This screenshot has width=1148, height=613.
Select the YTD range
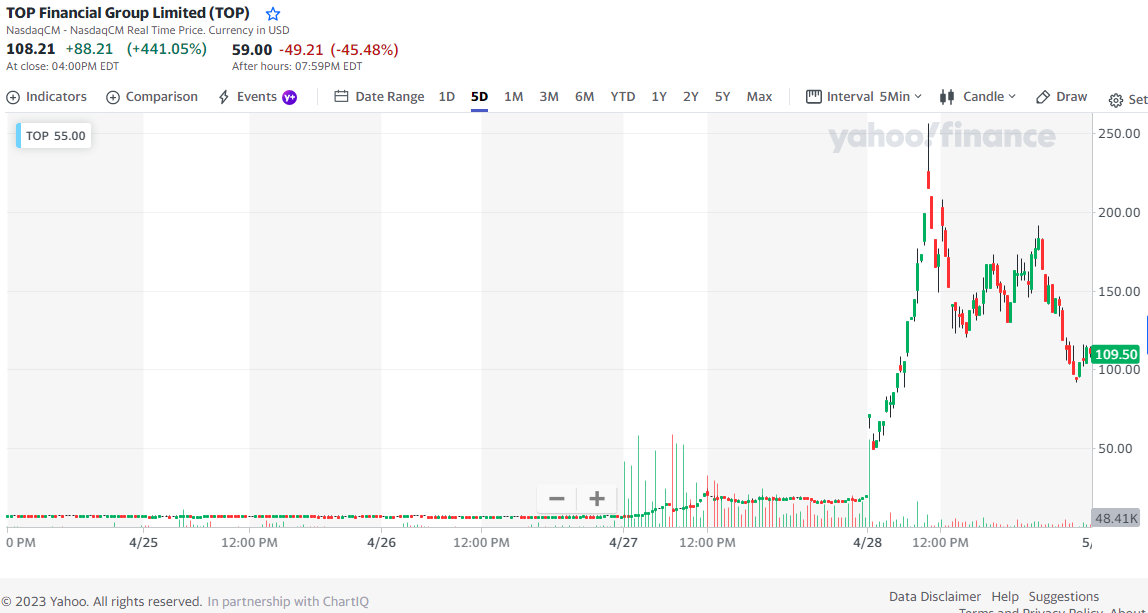[623, 97]
